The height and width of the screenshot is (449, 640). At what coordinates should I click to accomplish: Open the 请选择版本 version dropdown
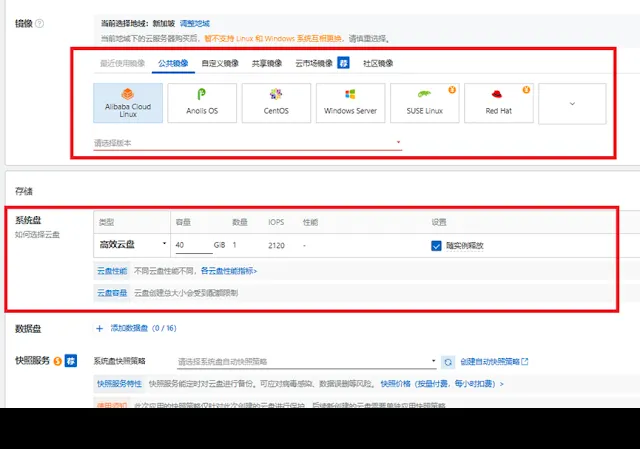coord(248,143)
